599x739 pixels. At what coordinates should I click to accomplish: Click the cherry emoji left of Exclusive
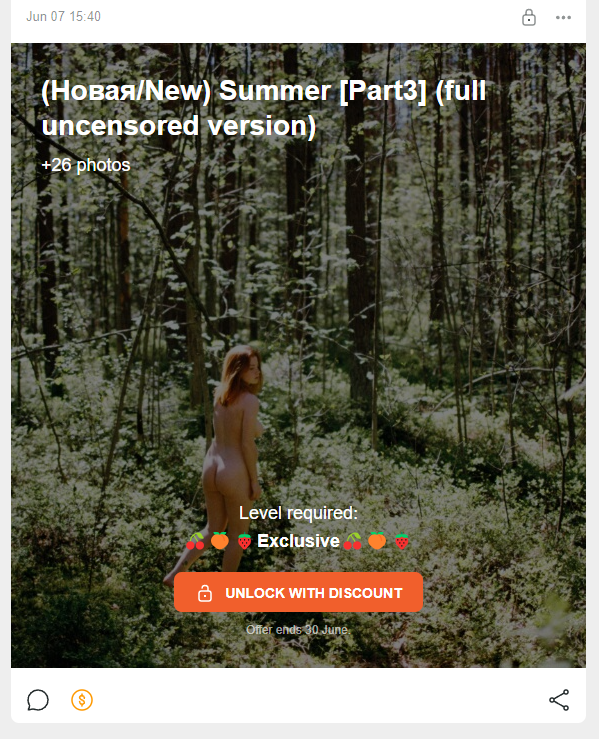[x=195, y=541]
